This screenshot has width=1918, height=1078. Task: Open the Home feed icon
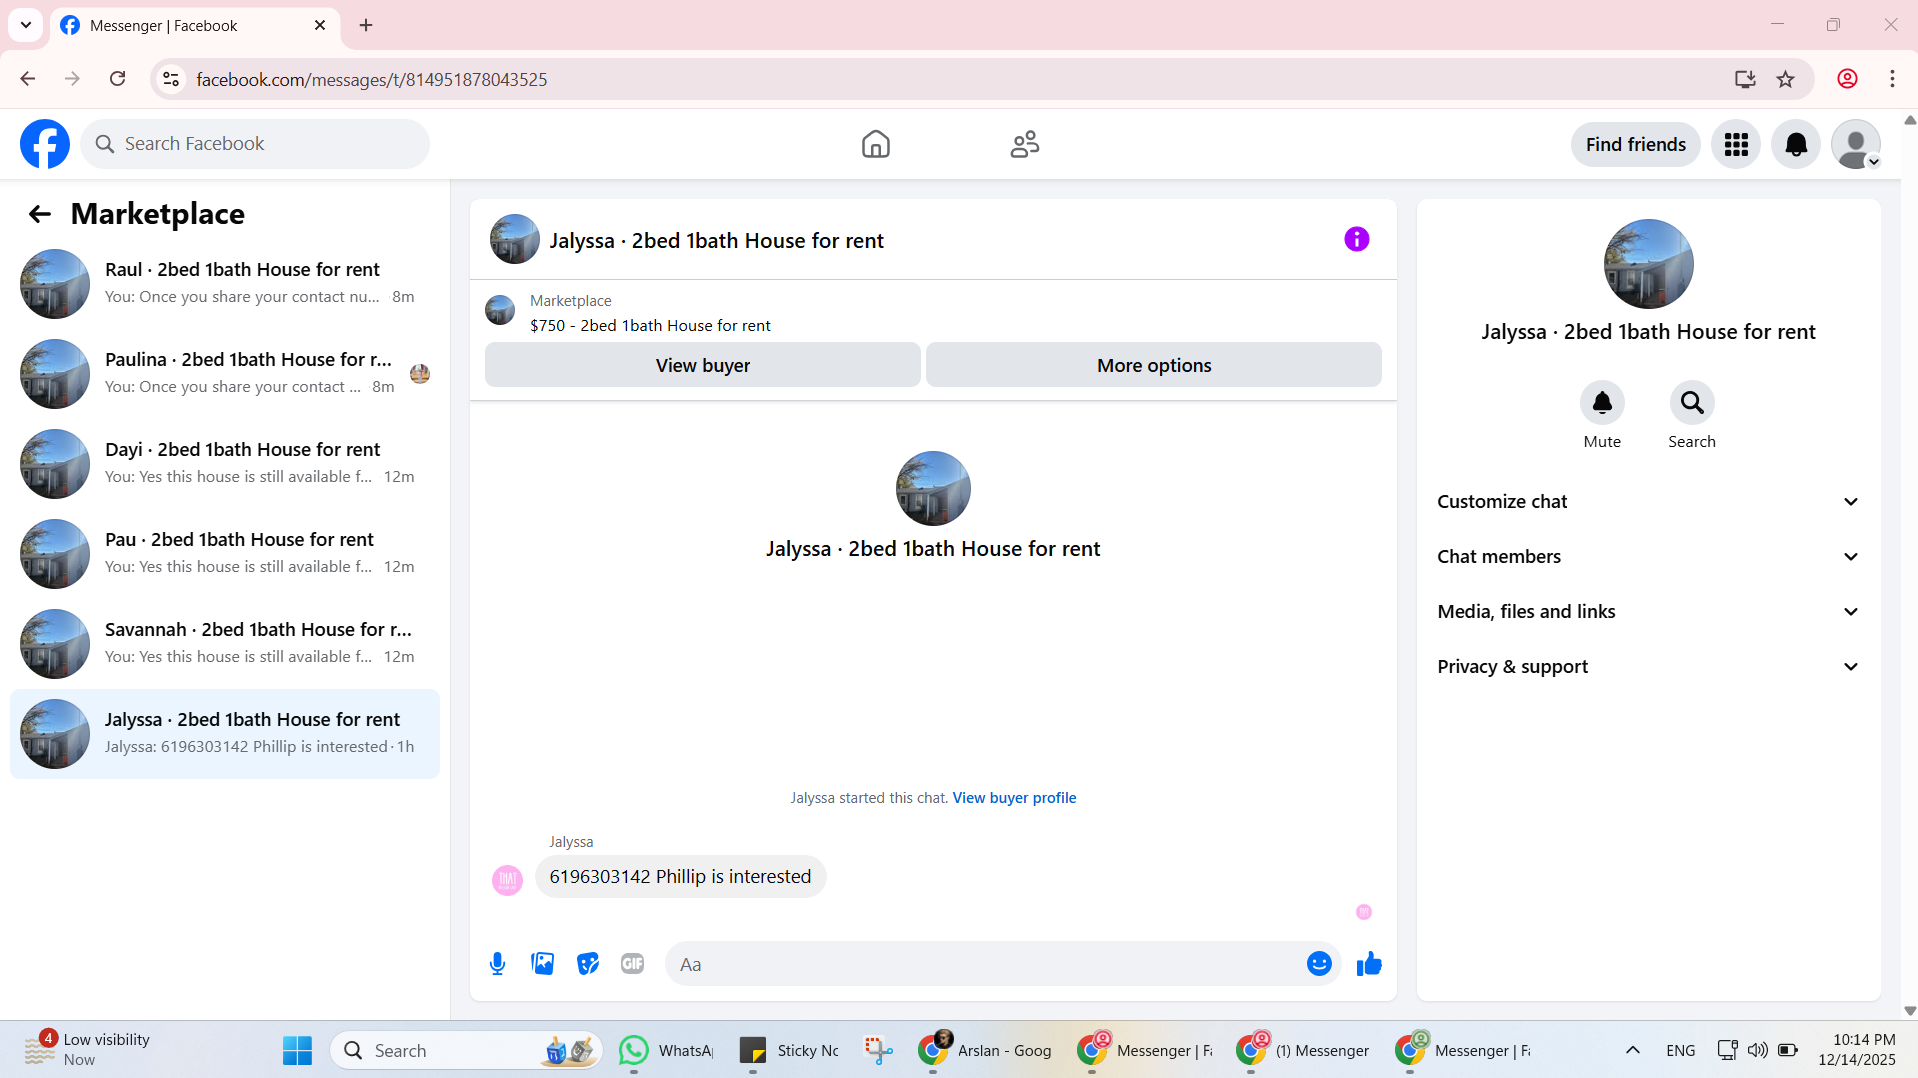[876, 144]
